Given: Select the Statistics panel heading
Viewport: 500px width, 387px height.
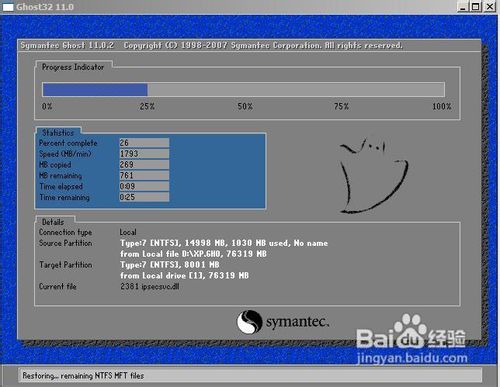Looking at the screenshot, I should click(x=58, y=132).
